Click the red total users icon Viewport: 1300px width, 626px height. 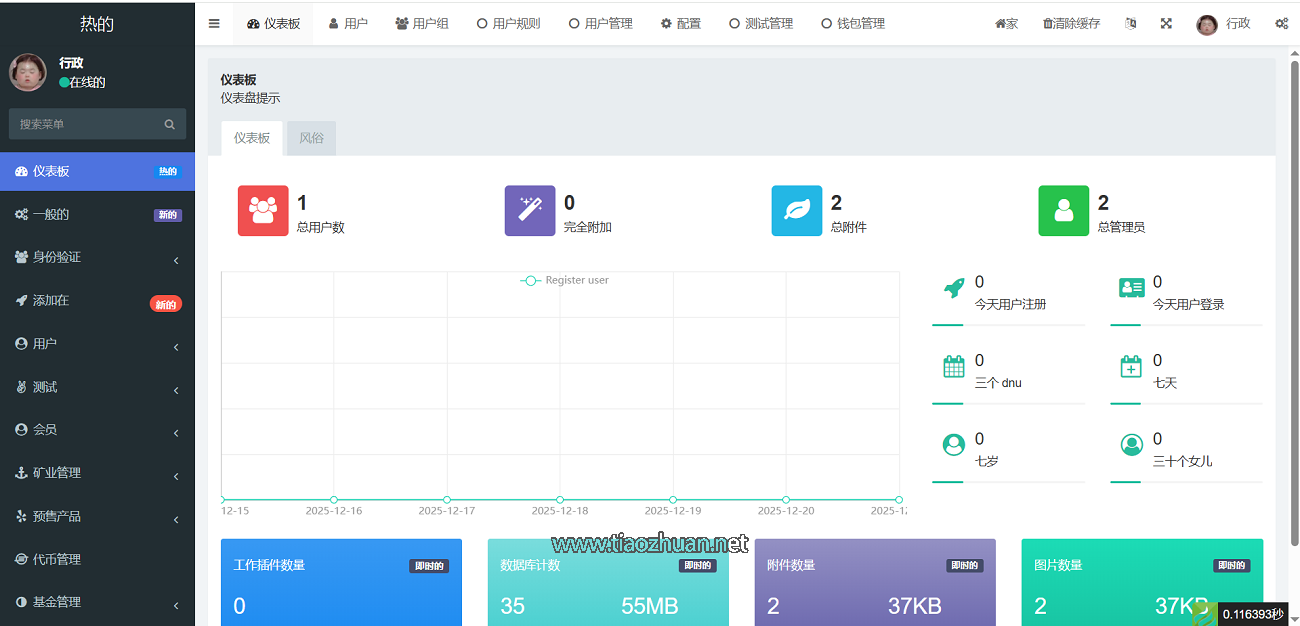(x=263, y=211)
